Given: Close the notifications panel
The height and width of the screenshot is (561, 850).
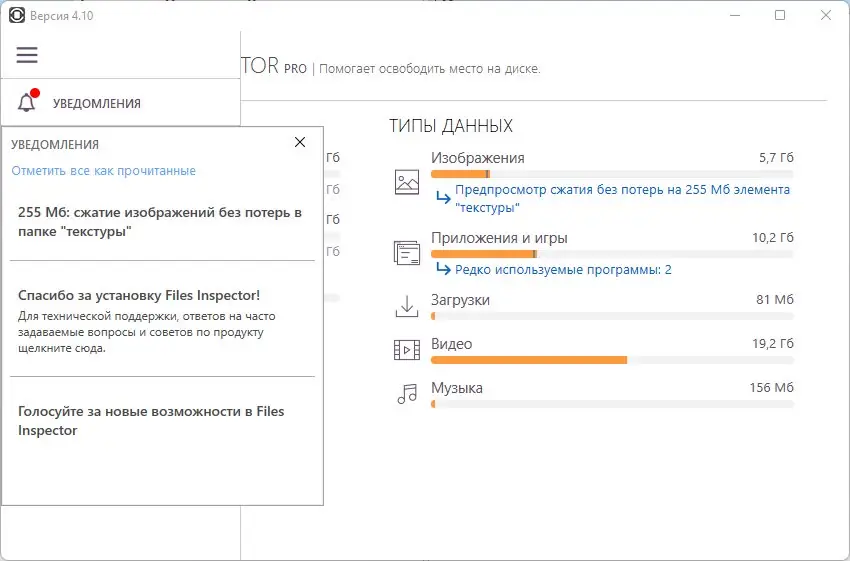Looking at the screenshot, I should [300, 143].
